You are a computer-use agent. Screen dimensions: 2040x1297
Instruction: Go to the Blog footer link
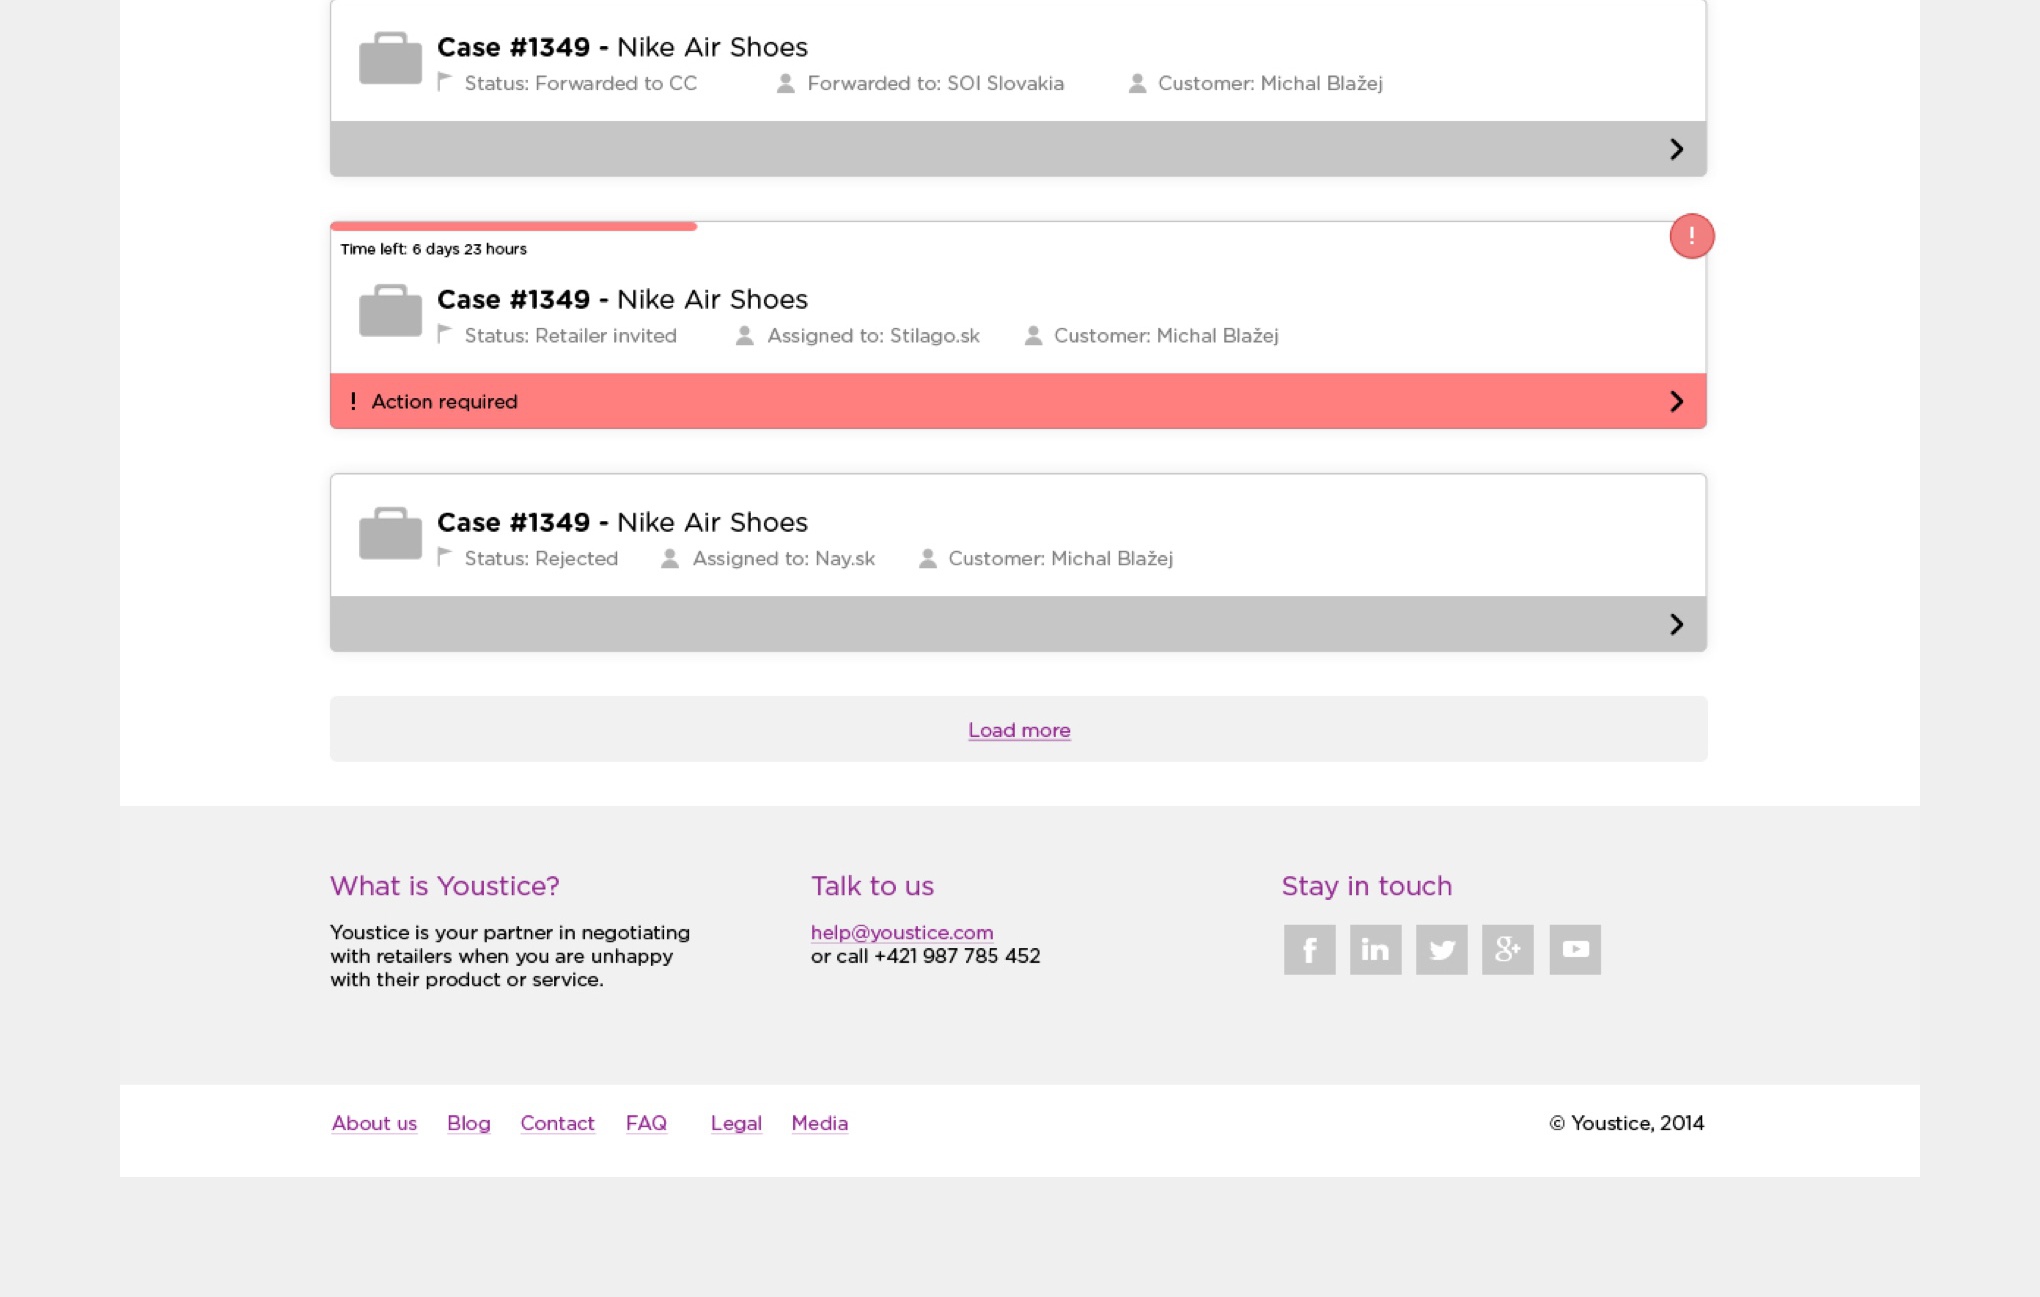pos(468,1123)
